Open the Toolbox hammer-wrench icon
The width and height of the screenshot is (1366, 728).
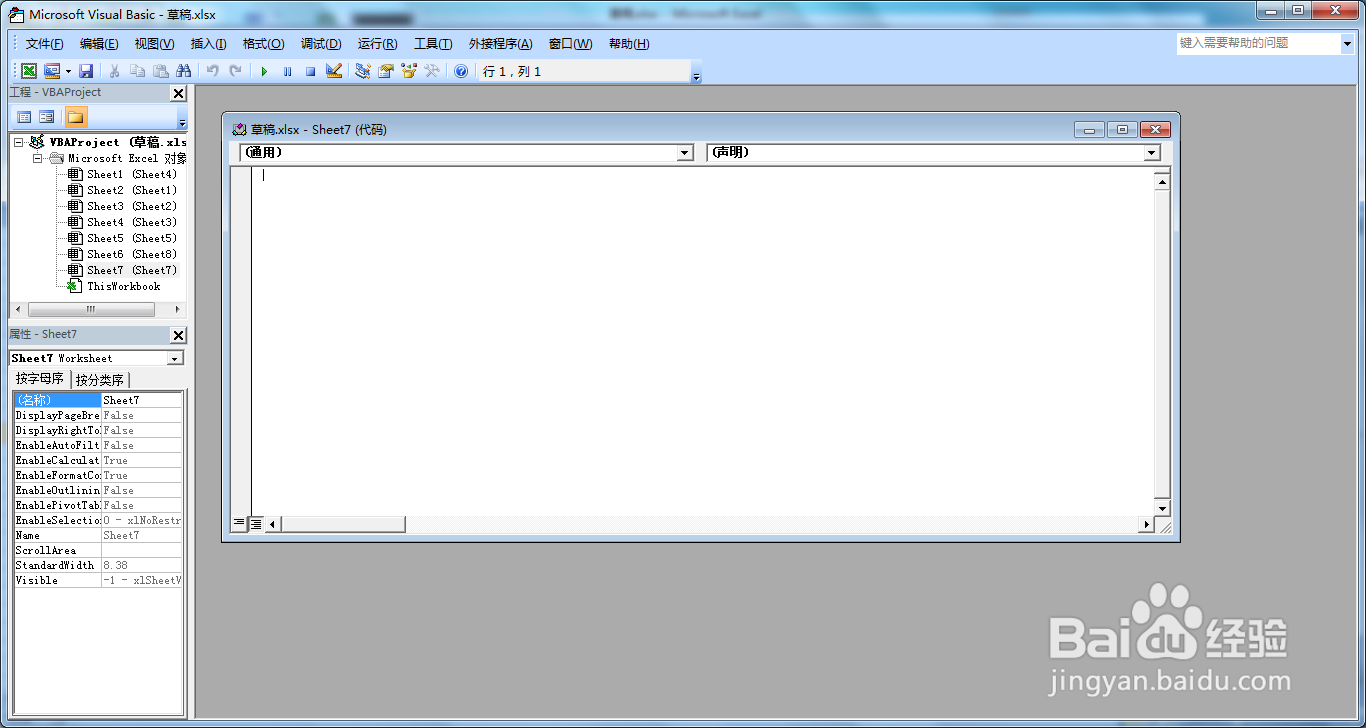pos(432,71)
